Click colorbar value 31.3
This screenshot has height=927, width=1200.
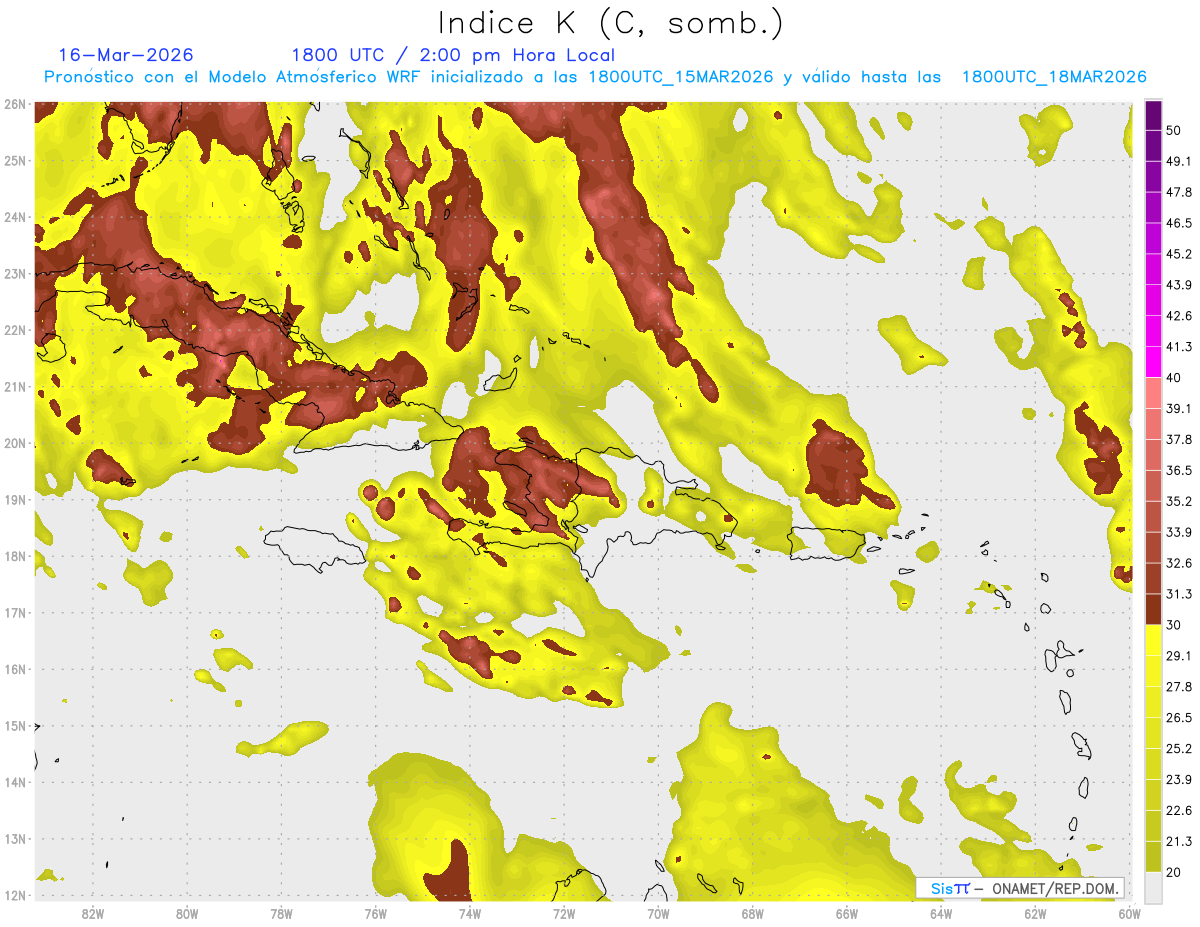coord(1179,594)
